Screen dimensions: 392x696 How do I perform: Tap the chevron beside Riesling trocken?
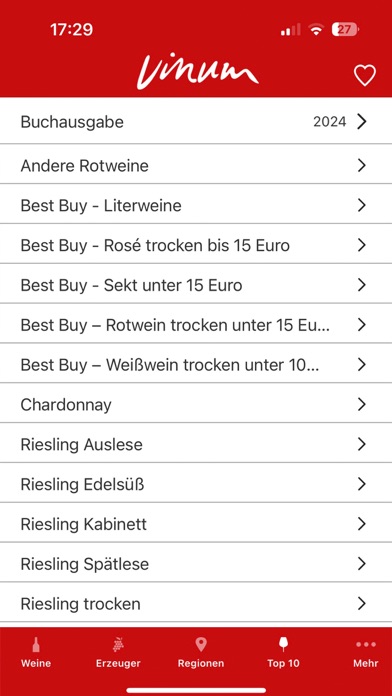362,604
